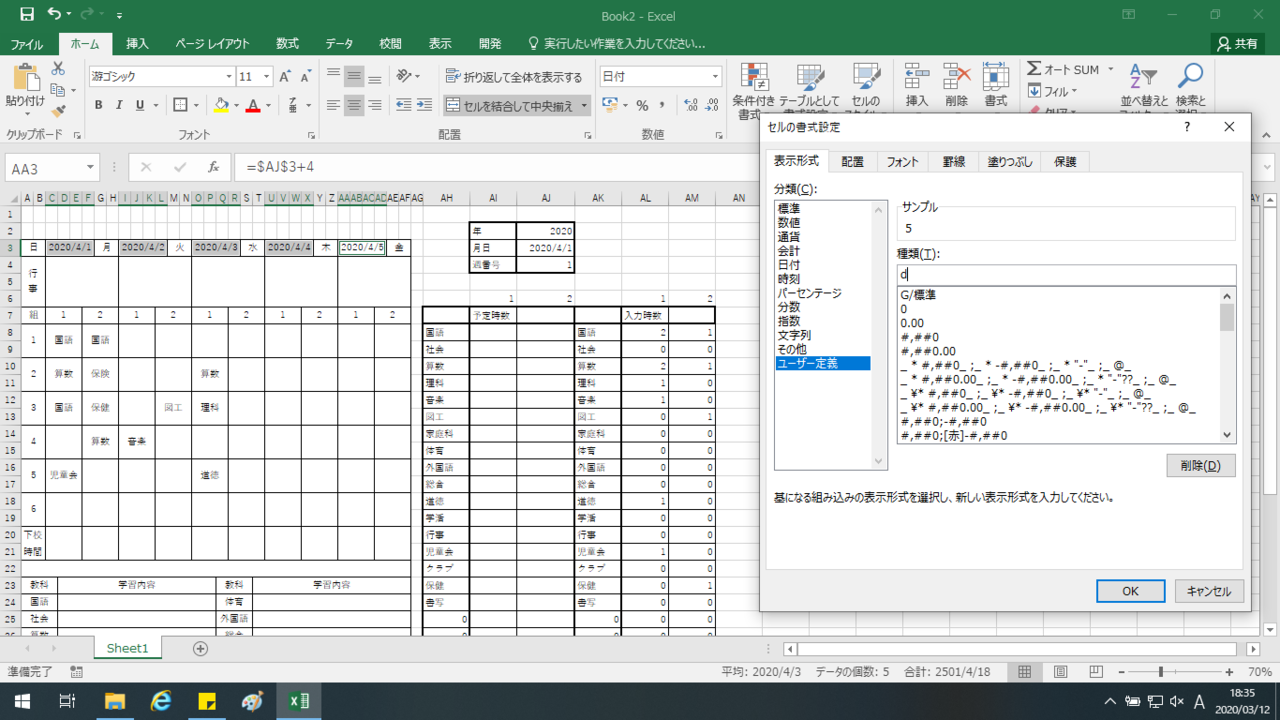Click 折り返して全体を表示する wrap text button

pyautogui.click(x=514, y=76)
